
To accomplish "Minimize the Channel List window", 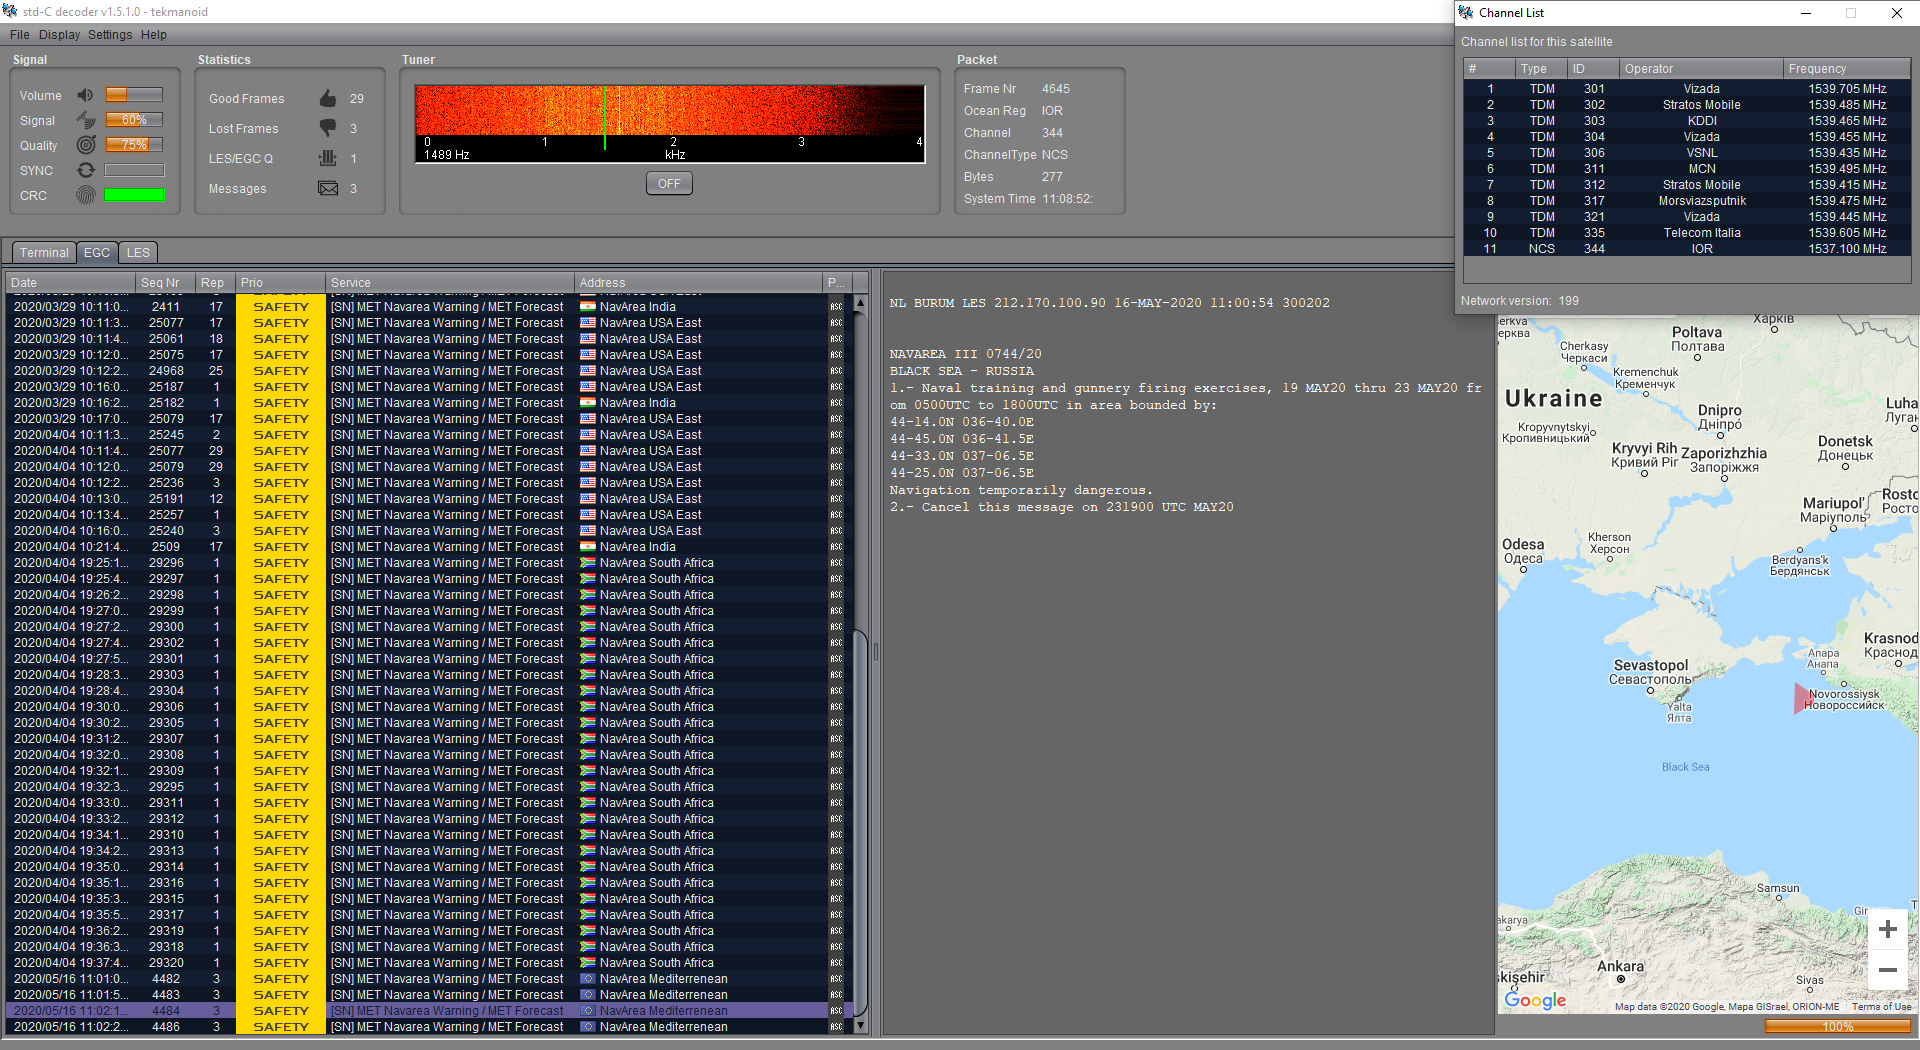I will (x=1806, y=13).
